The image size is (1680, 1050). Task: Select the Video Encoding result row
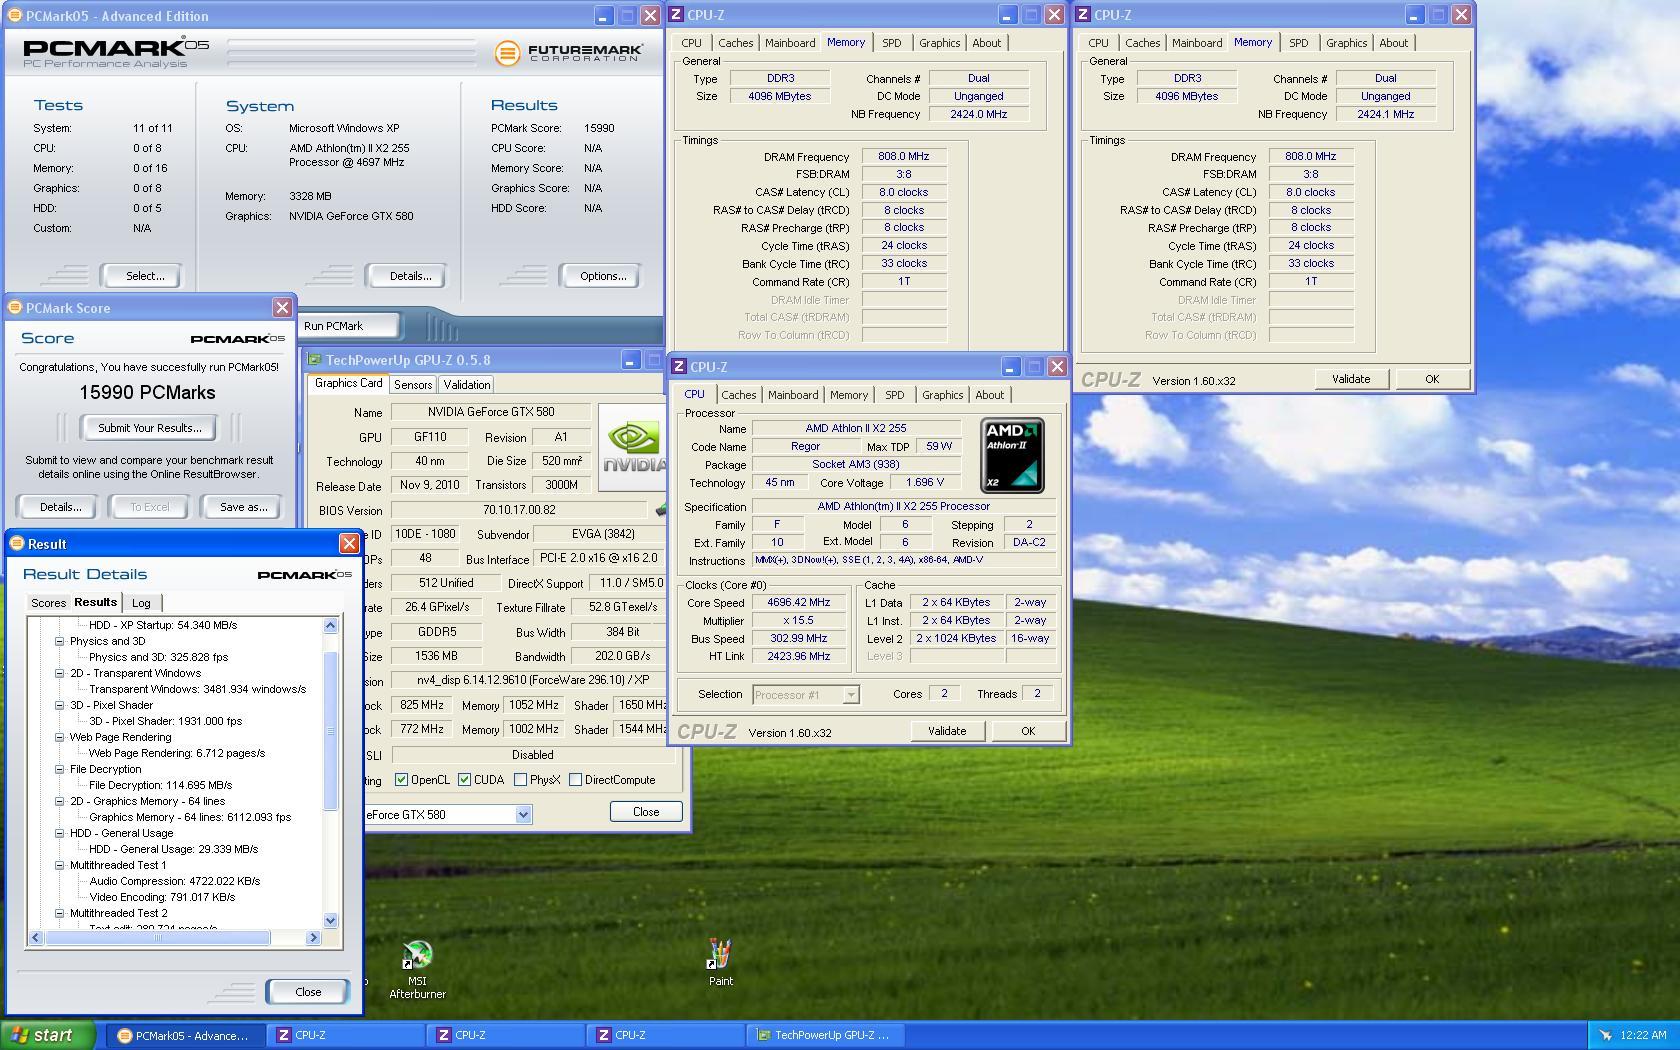click(162, 897)
